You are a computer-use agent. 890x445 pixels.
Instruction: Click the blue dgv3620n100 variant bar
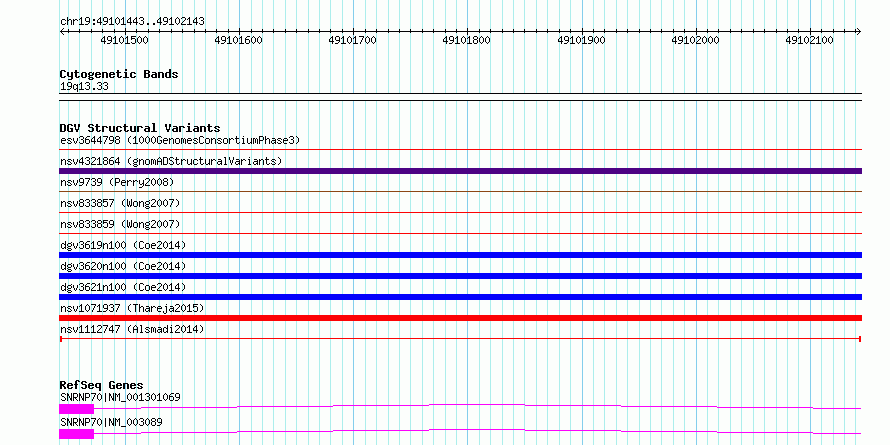[460, 276]
